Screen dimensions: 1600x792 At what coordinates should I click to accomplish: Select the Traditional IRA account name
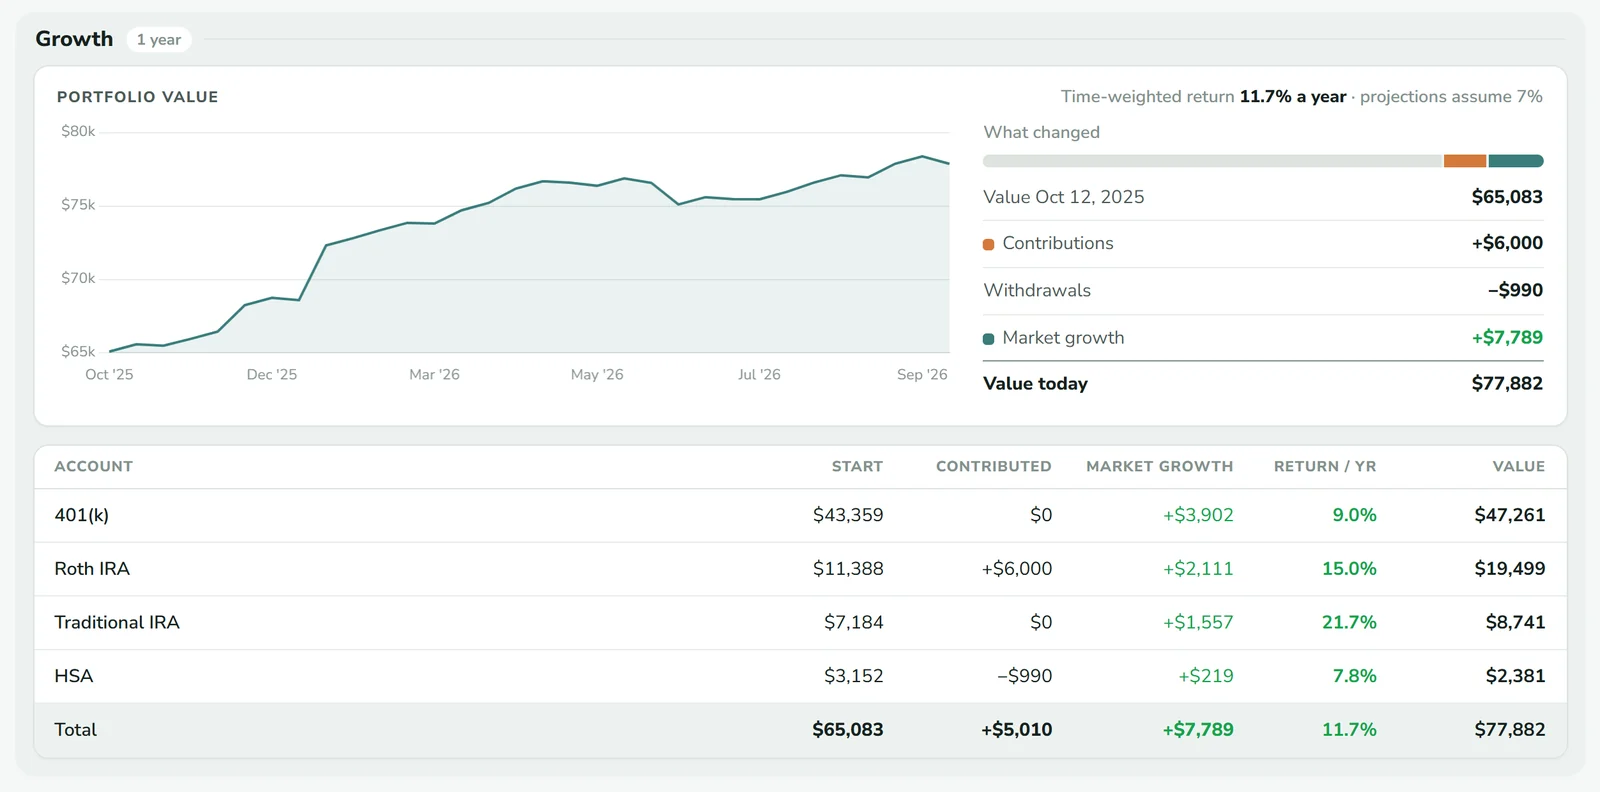coord(117,622)
